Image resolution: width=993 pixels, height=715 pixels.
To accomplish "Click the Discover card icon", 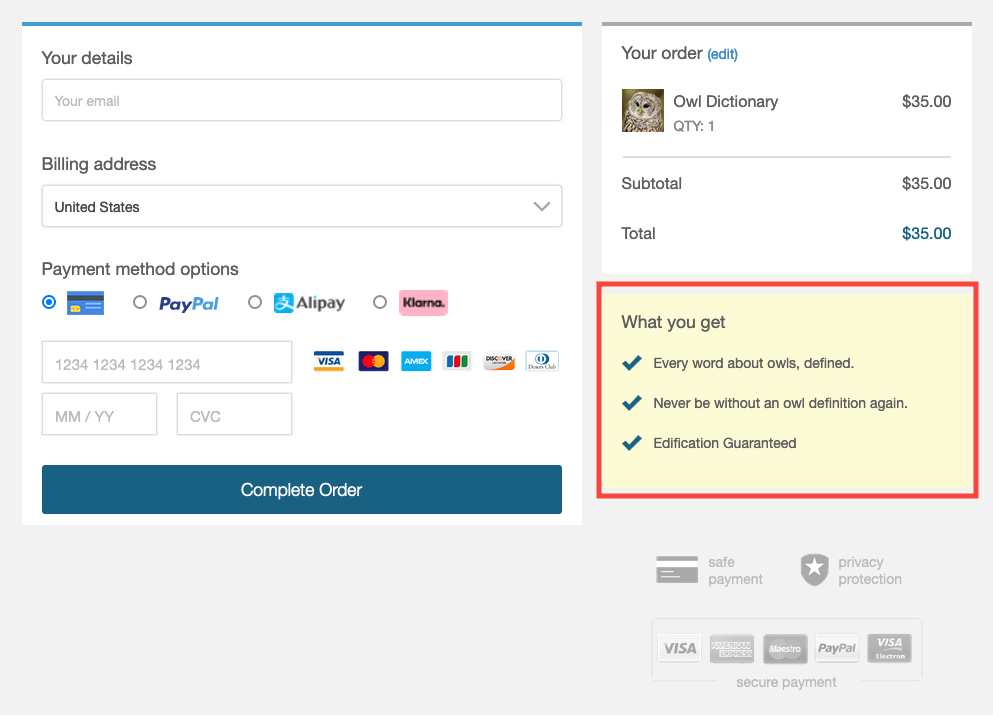I will [x=499, y=361].
